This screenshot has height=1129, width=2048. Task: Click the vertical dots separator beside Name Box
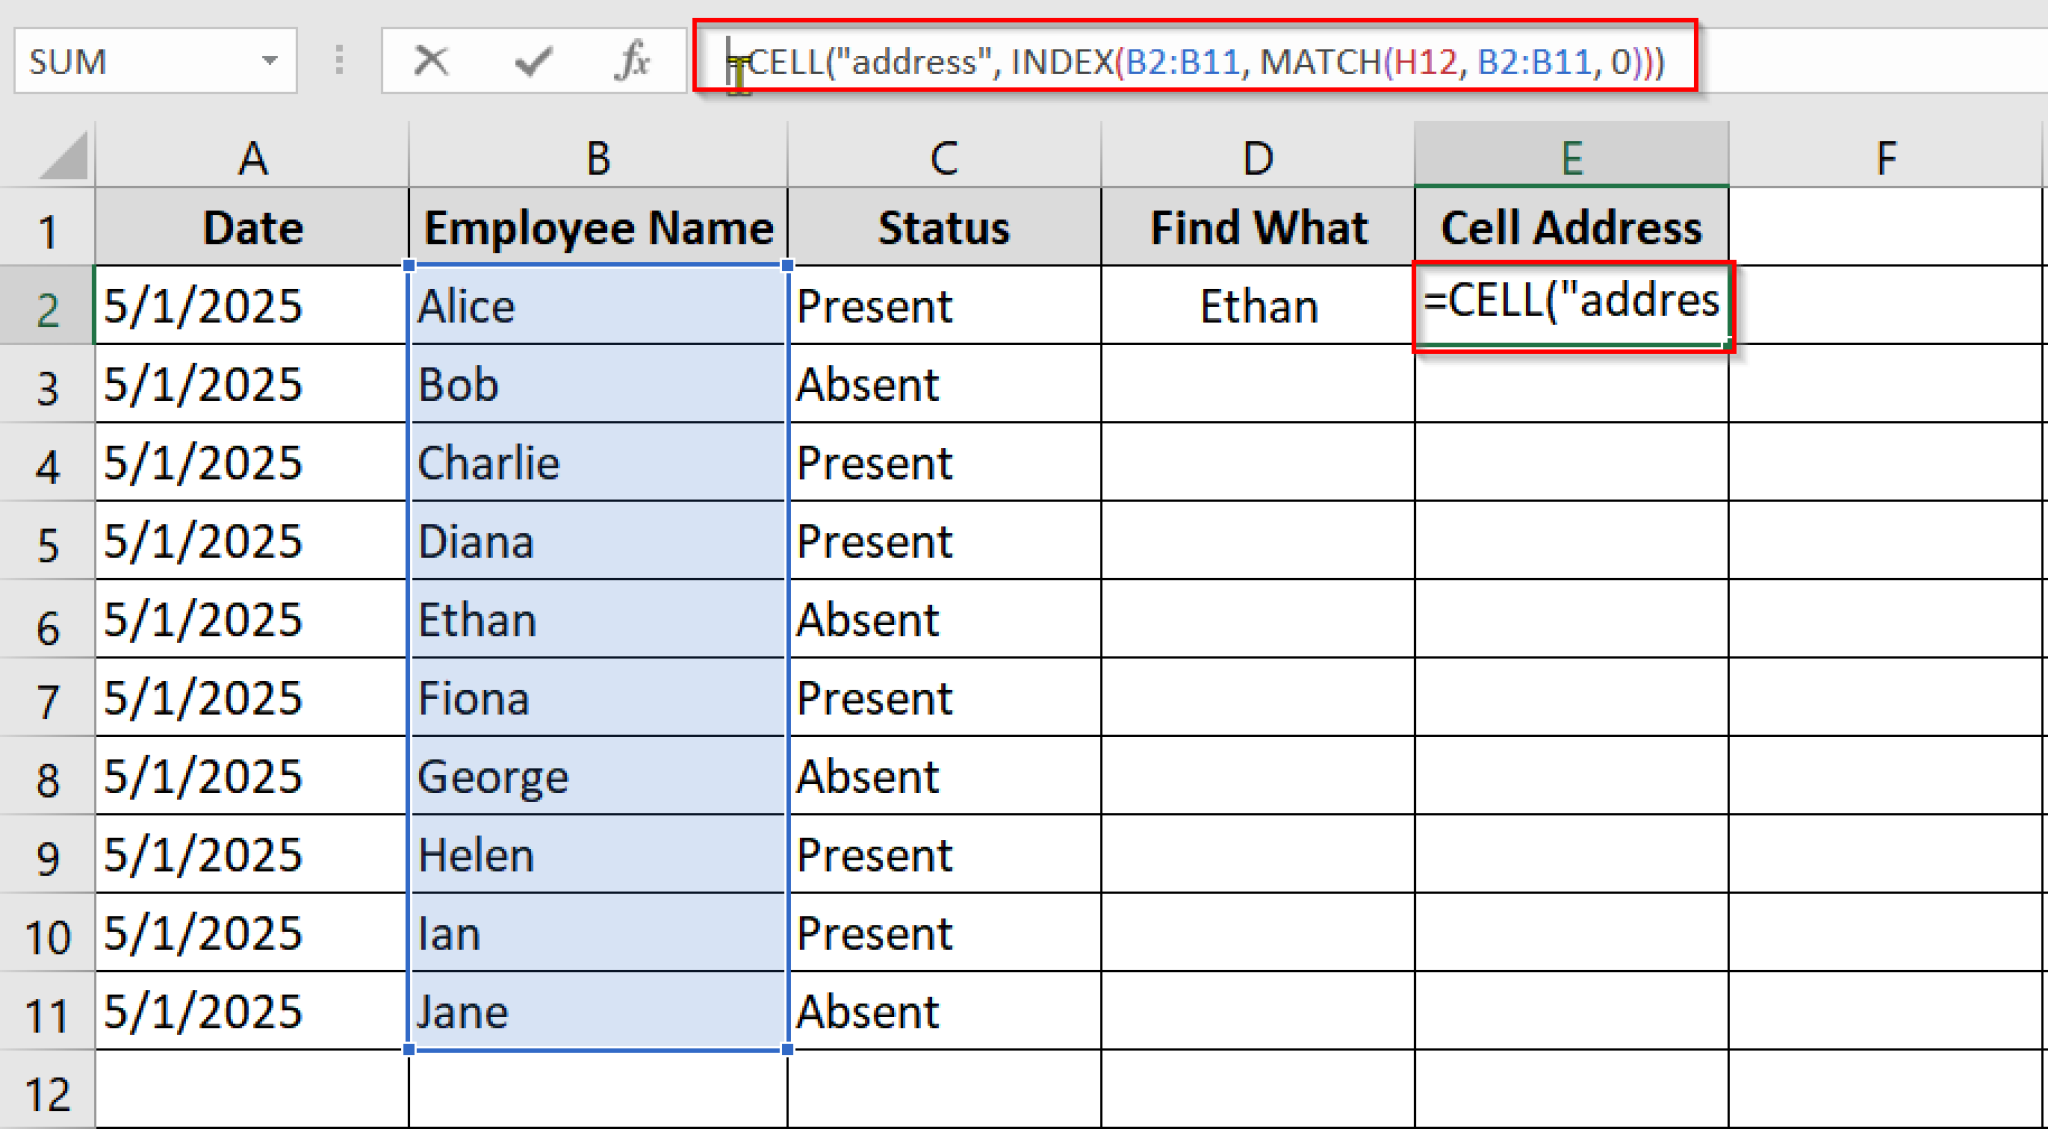[338, 60]
